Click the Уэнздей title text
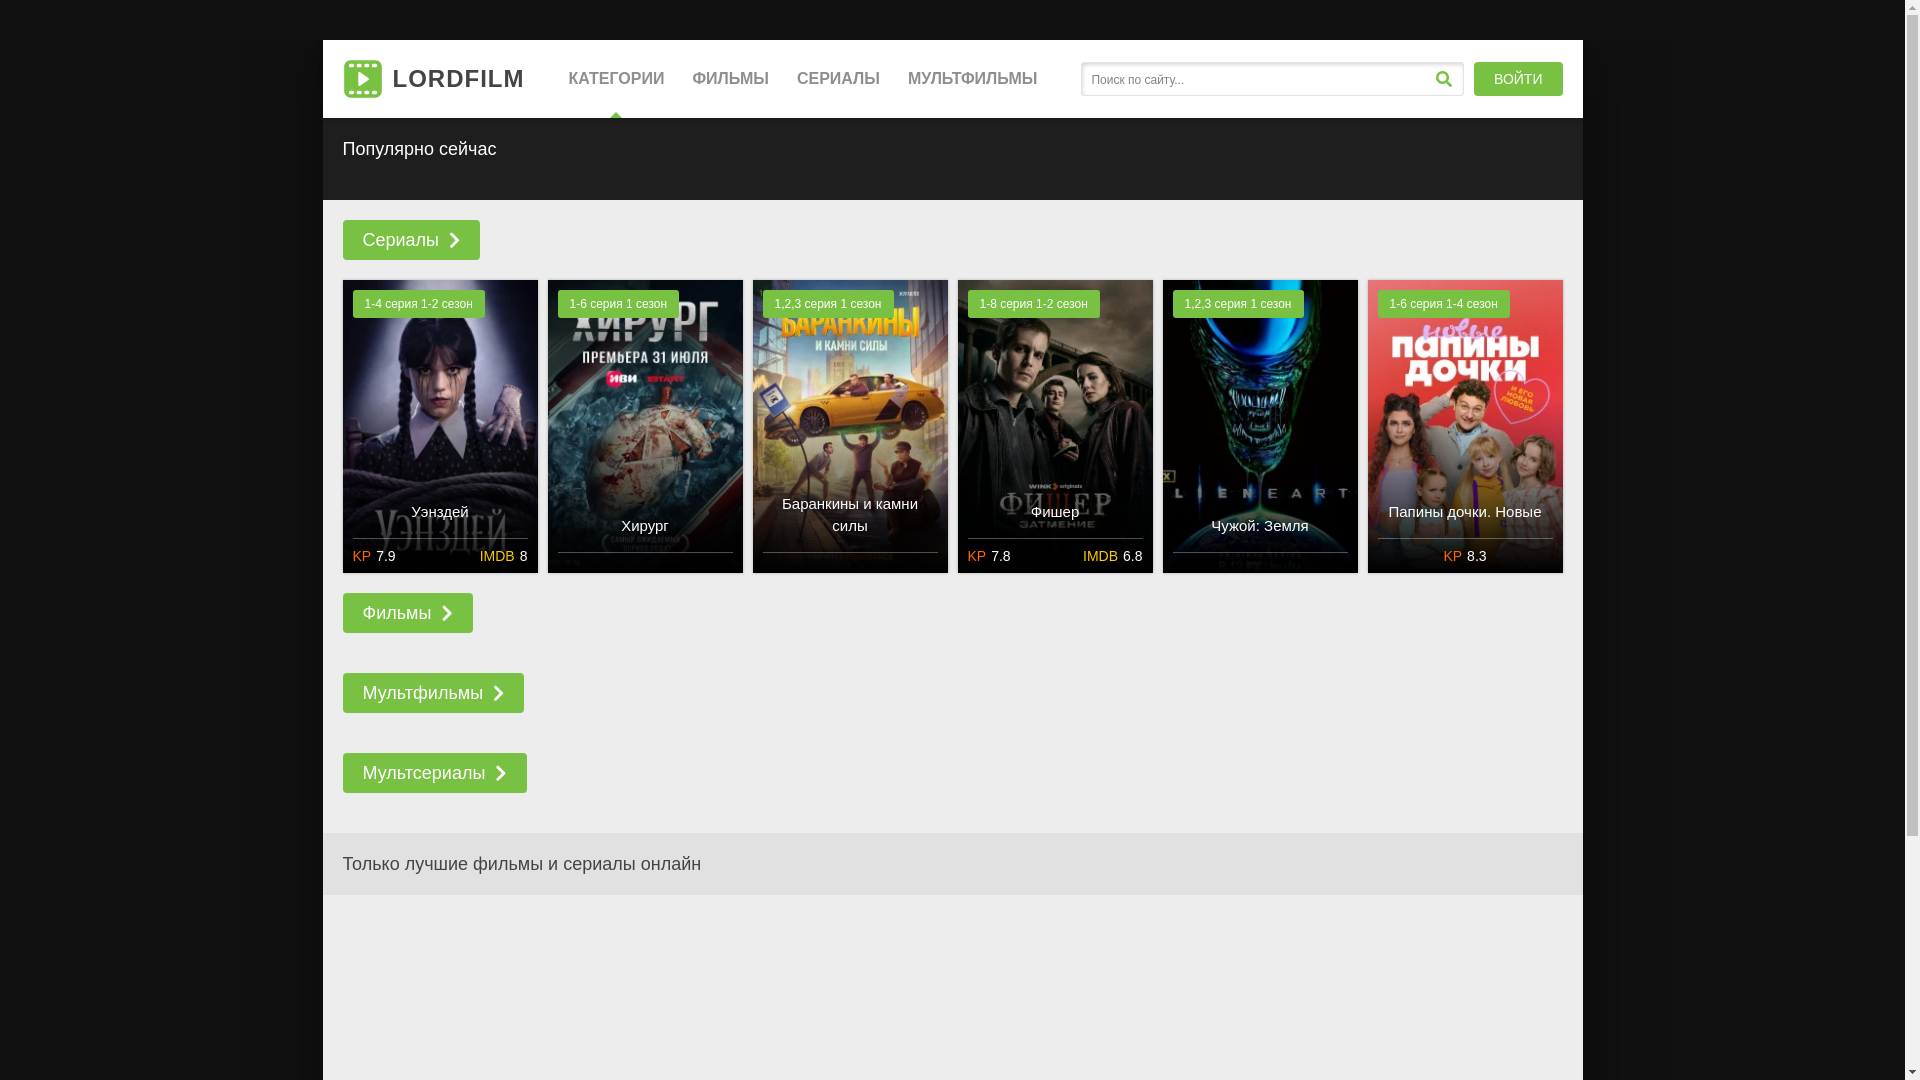 point(439,512)
